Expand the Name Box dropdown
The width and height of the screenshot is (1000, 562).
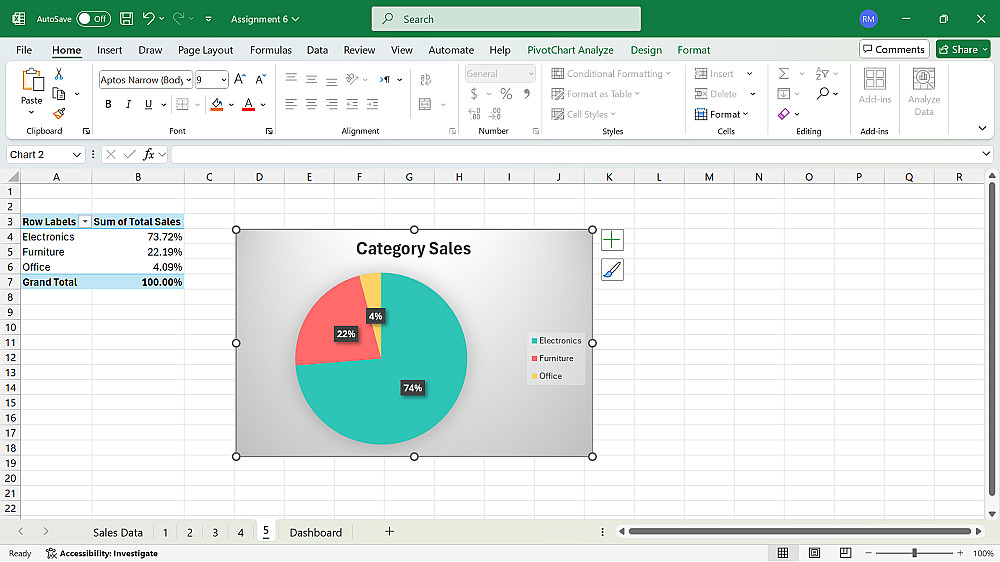[x=77, y=155]
